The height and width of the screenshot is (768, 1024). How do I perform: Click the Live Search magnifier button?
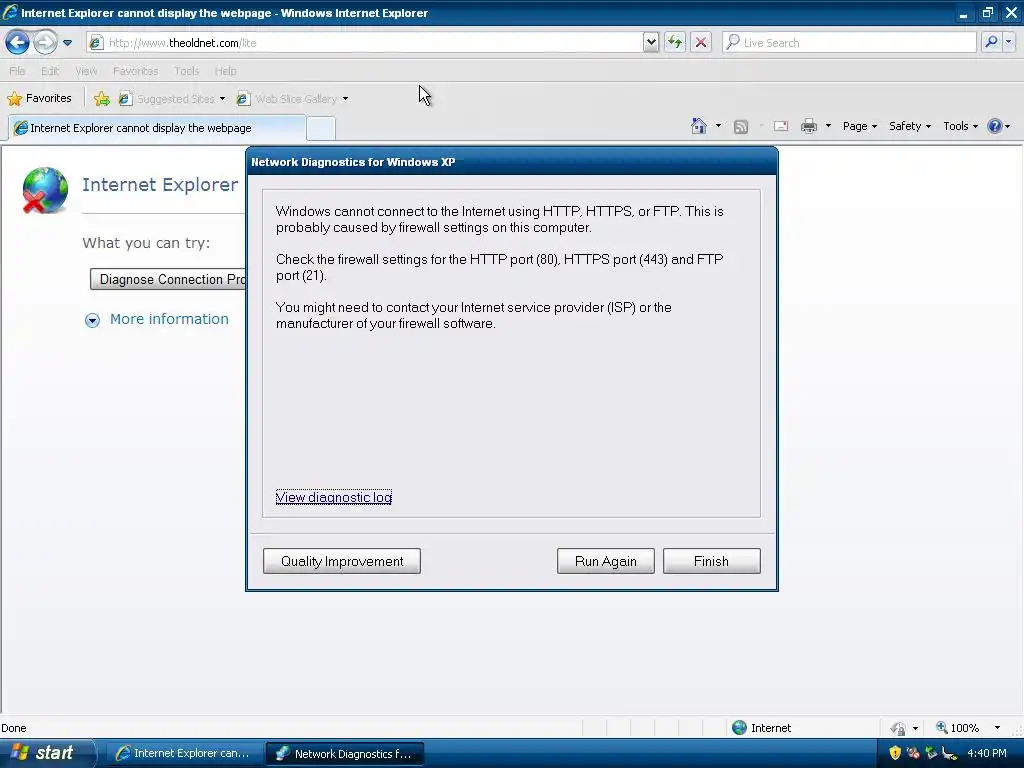click(991, 43)
